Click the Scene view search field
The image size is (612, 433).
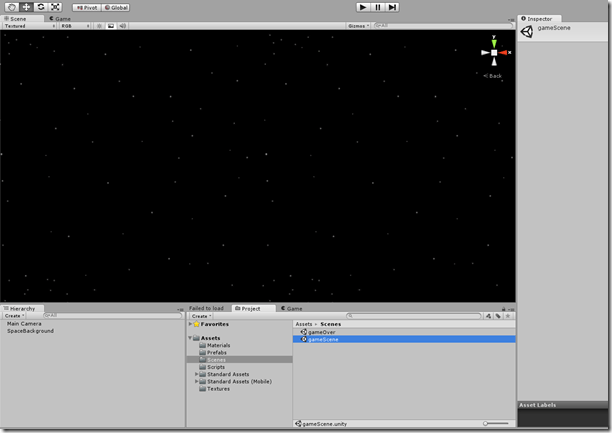tap(440, 25)
